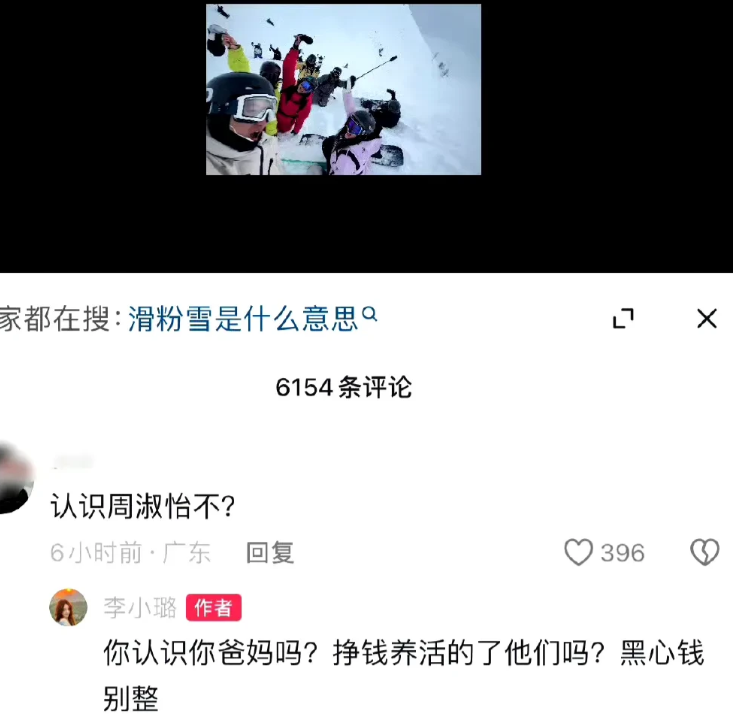
Task: Click the 回复 reply button
Action: (x=270, y=553)
